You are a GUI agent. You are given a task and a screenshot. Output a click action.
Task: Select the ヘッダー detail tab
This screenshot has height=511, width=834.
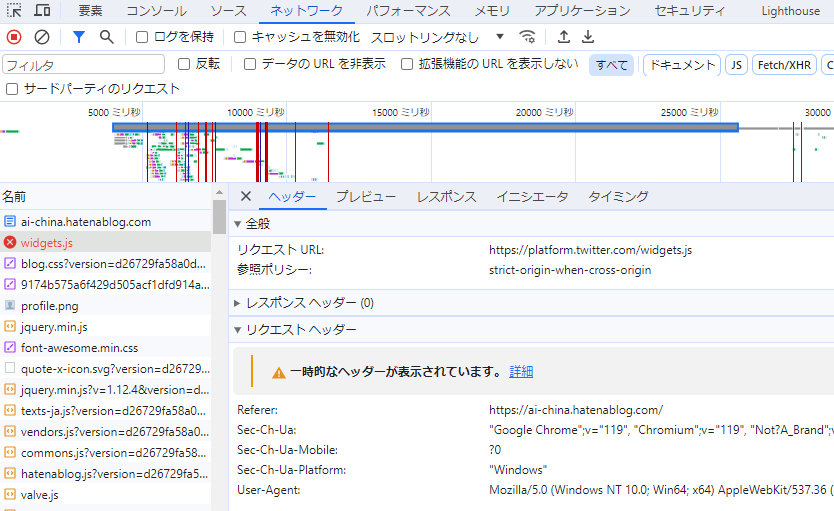click(x=292, y=197)
